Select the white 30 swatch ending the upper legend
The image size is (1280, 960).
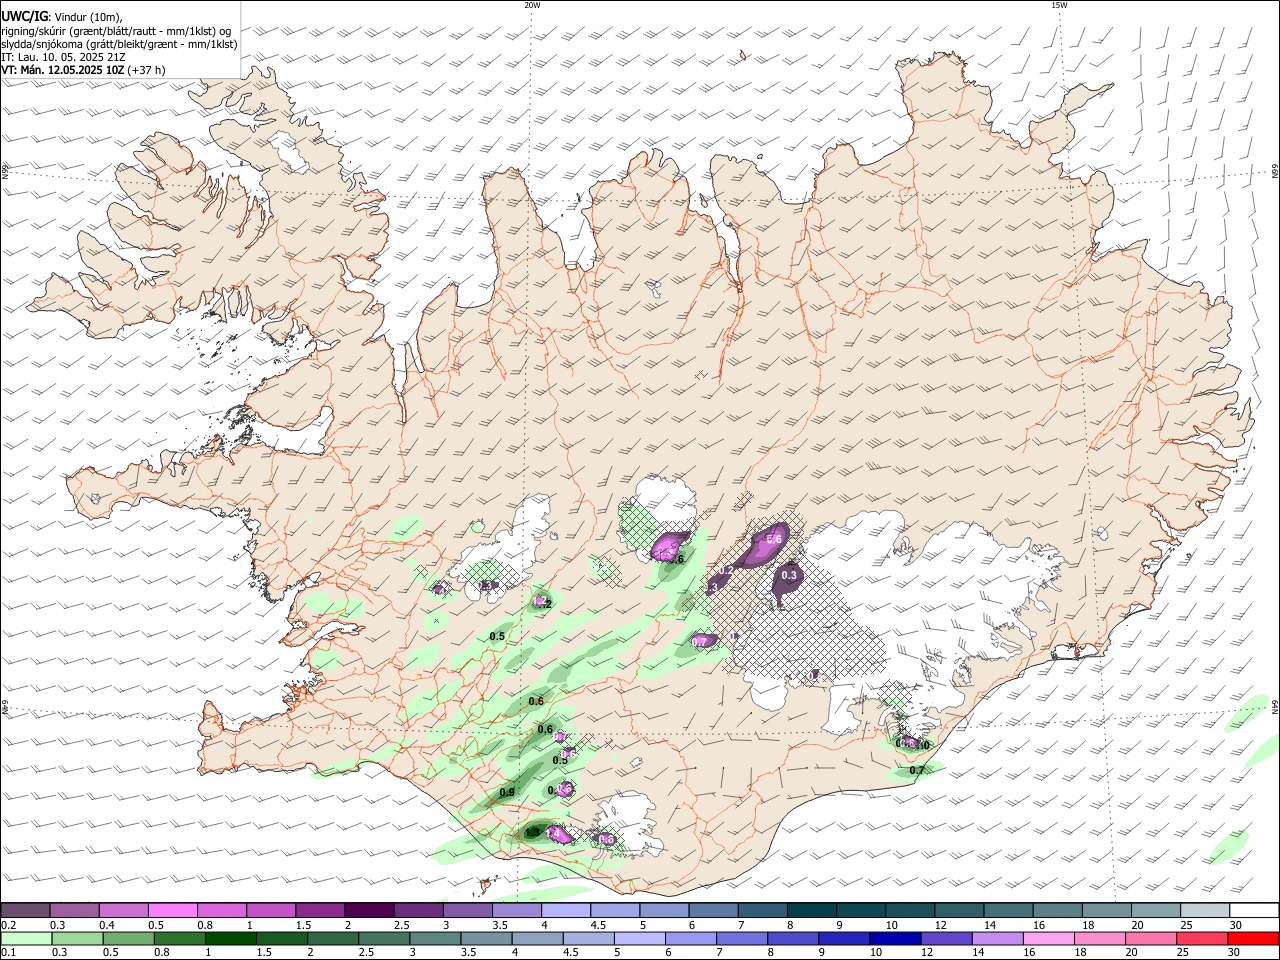(1254, 910)
